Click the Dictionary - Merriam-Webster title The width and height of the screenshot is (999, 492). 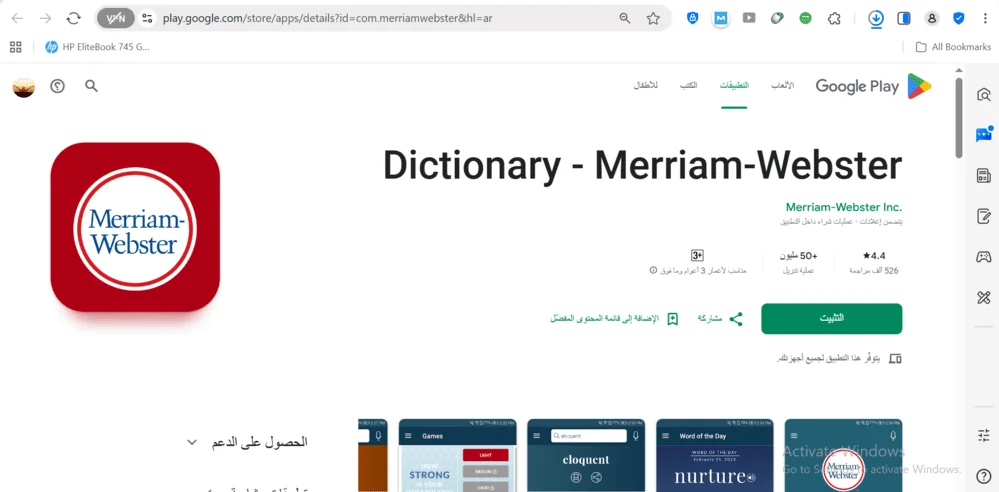tap(642, 166)
